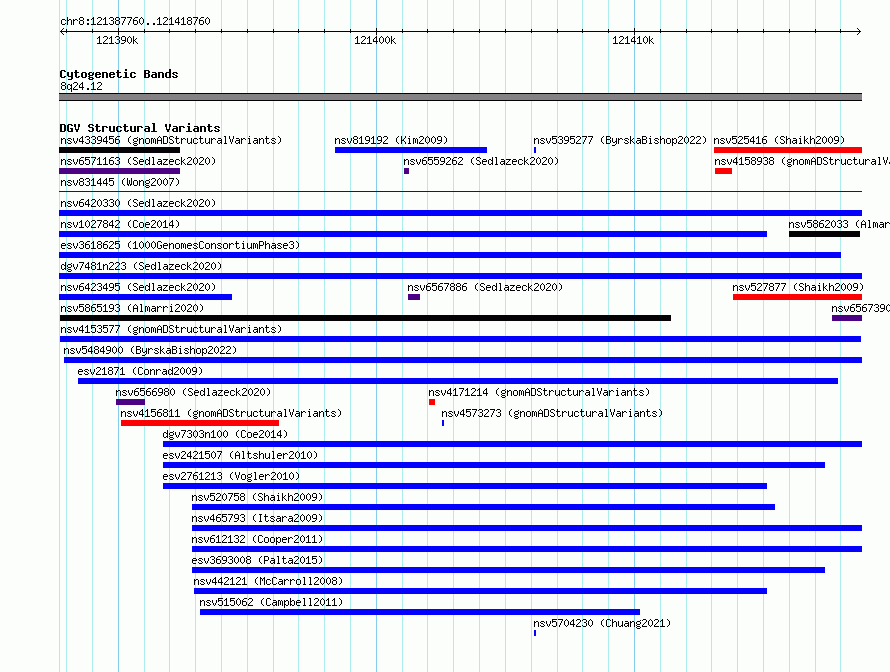Open nsv6571163 (Sedlazeck2020) label
The height and width of the screenshot is (672, 890).
pos(138,161)
